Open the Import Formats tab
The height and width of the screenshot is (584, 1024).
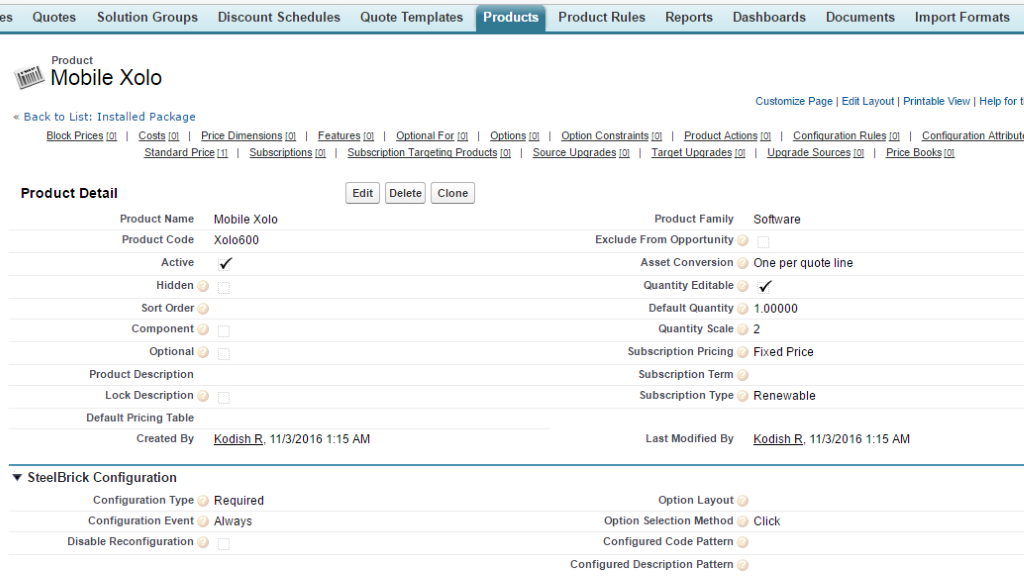[962, 17]
